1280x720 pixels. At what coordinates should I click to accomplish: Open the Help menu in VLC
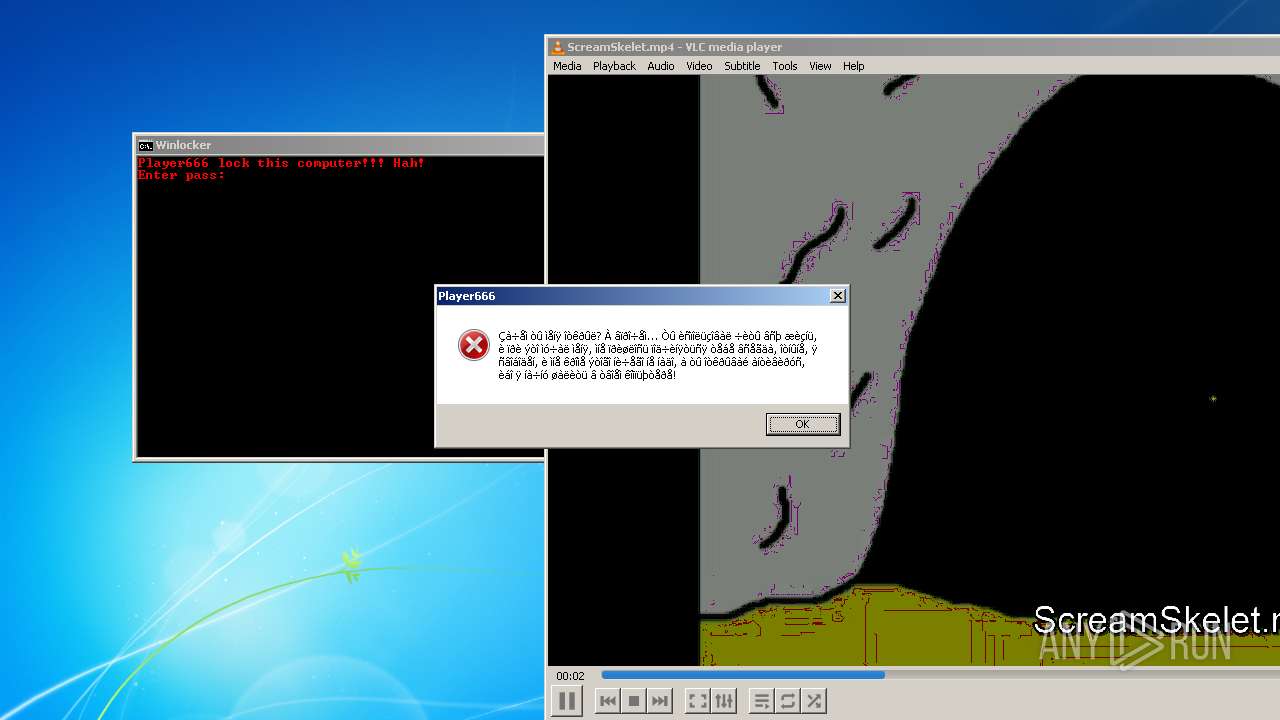[854, 66]
